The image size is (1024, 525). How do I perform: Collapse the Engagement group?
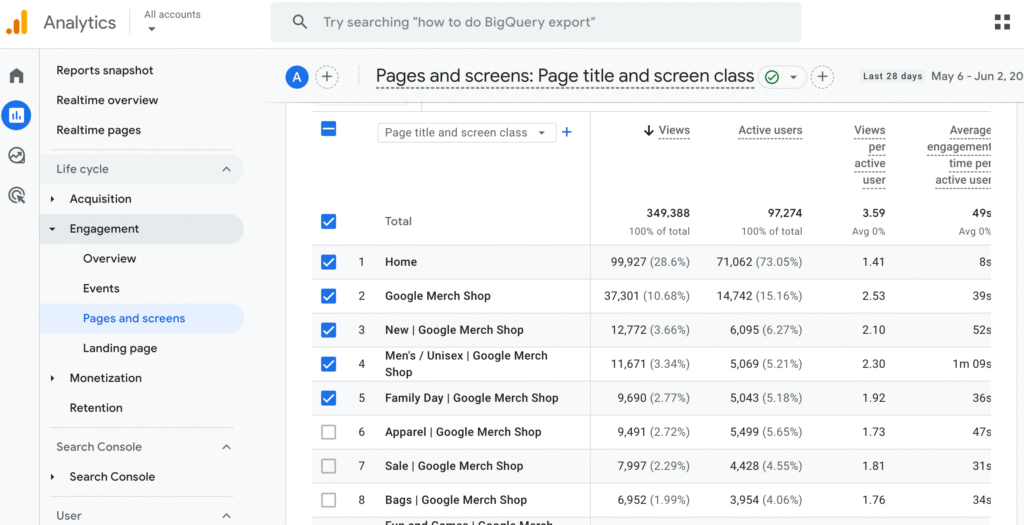pos(53,229)
